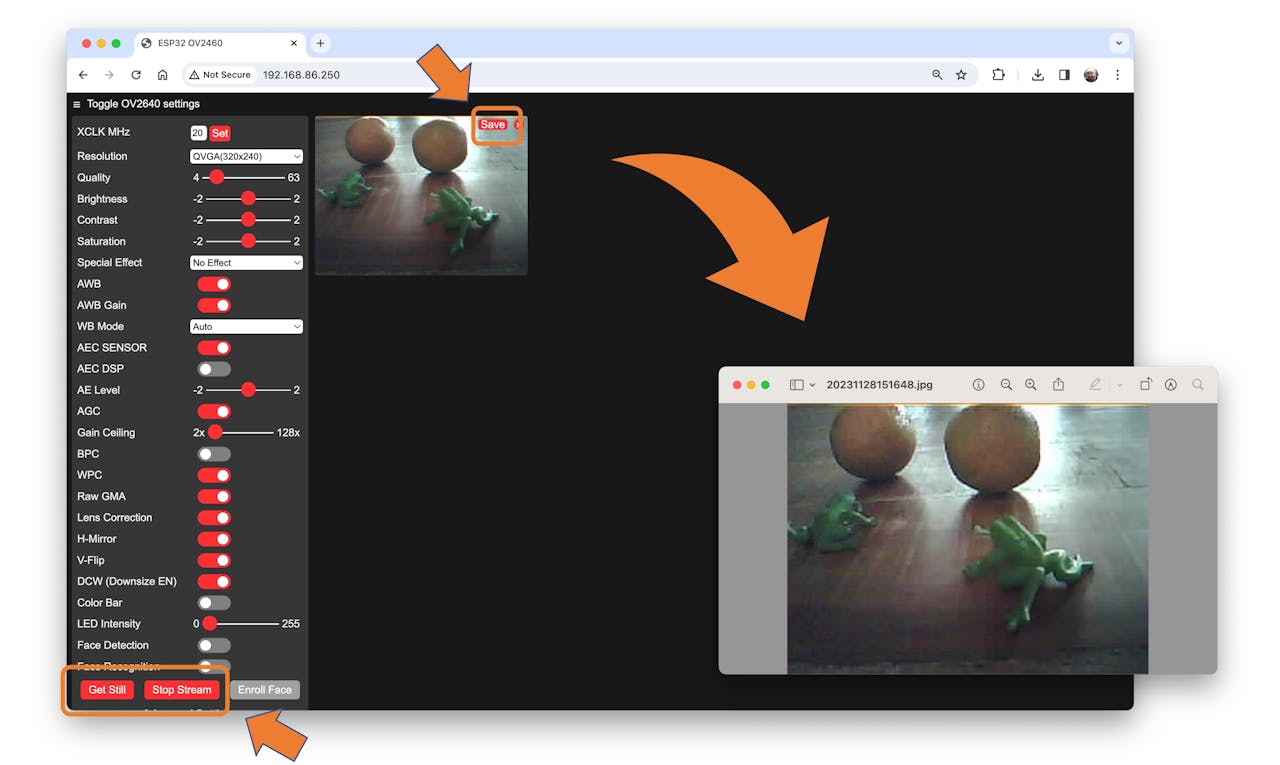This screenshot has height=765, width=1280.
Task: Open browser downloads icon
Action: [1038, 75]
